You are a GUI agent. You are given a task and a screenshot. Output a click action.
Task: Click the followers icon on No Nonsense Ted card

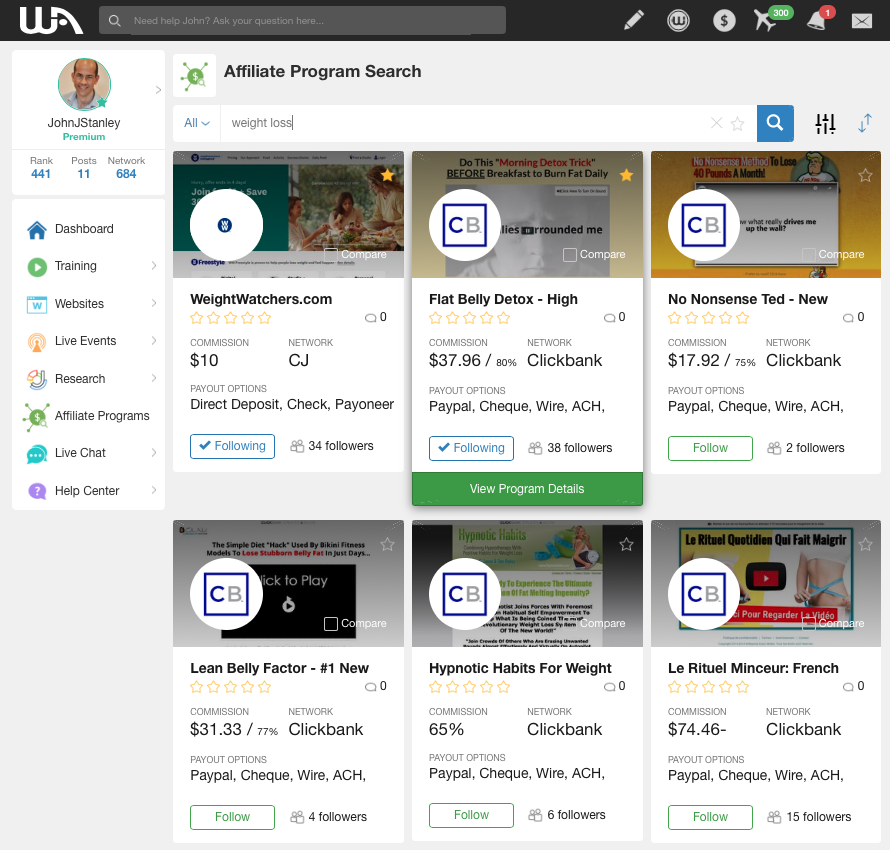[774, 448]
